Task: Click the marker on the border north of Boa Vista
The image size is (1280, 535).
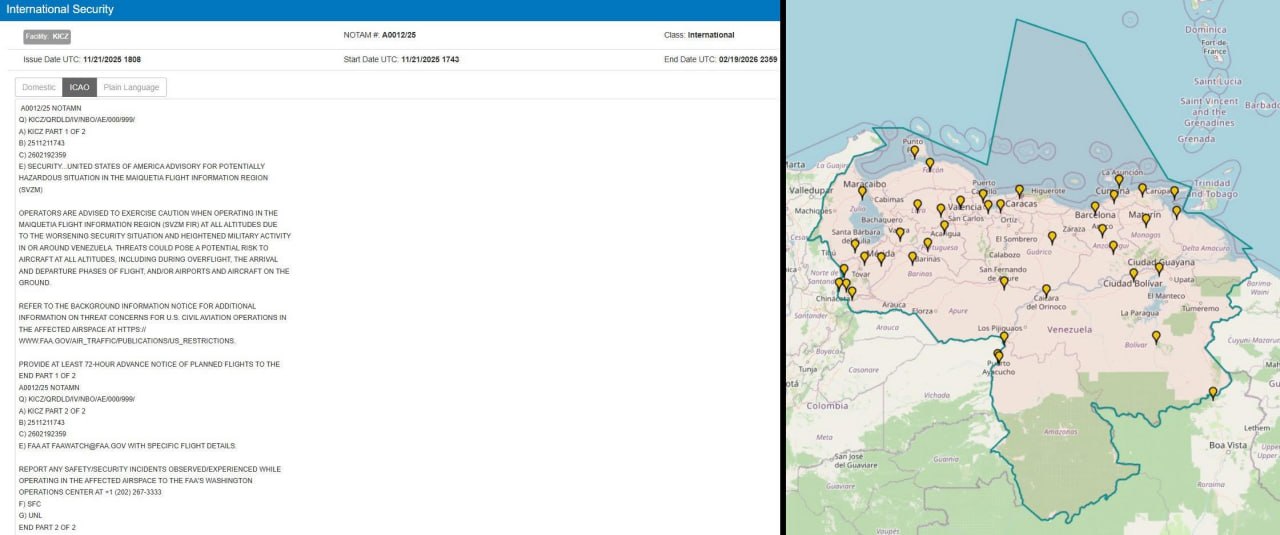Action: tap(1213, 393)
